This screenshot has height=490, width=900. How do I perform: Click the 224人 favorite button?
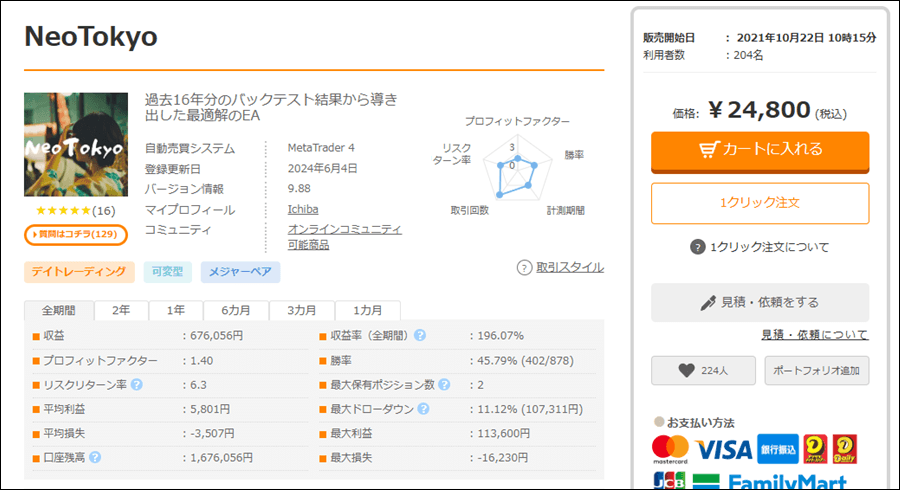pyautogui.click(x=703, y=371)
